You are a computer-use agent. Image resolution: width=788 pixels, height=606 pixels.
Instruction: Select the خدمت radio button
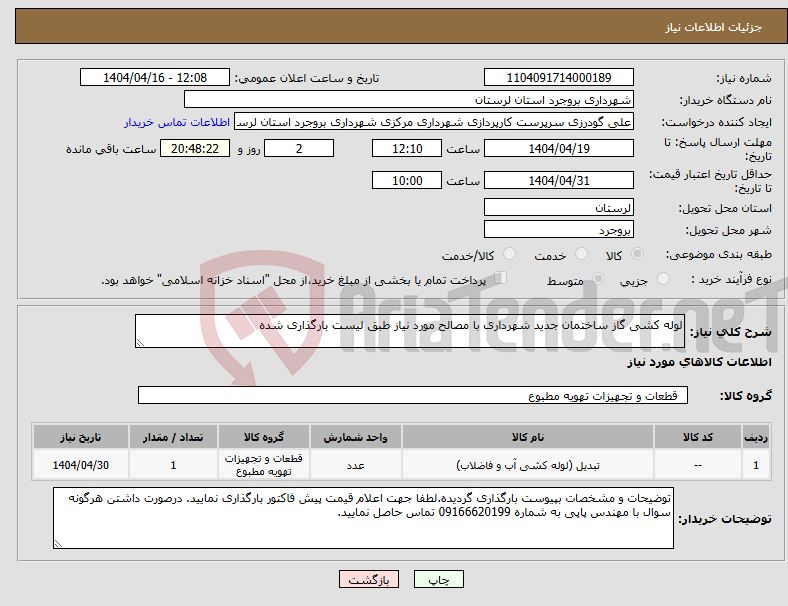tap(581, 254)
